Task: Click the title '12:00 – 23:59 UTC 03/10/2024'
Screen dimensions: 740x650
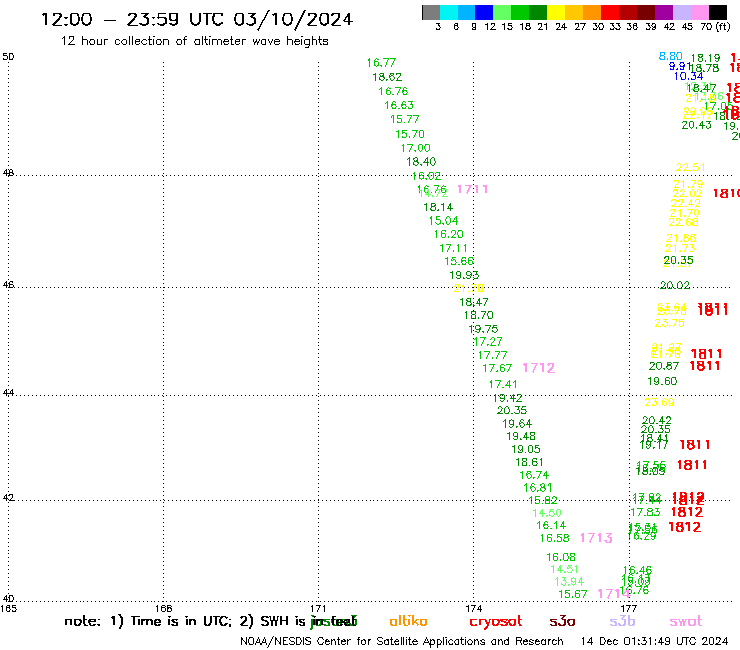Action: coord(197,19)
